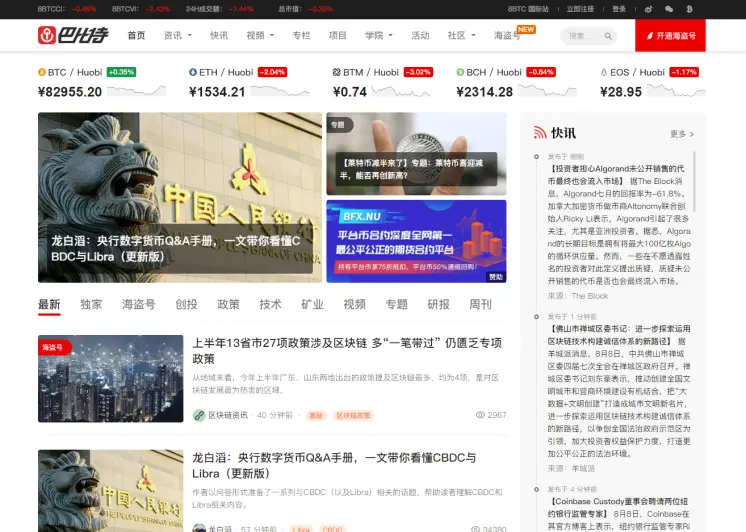The width and height of the screenshot is (746, 532).
Task: Click the 区块链政策 tag
Action: point(353,415)
